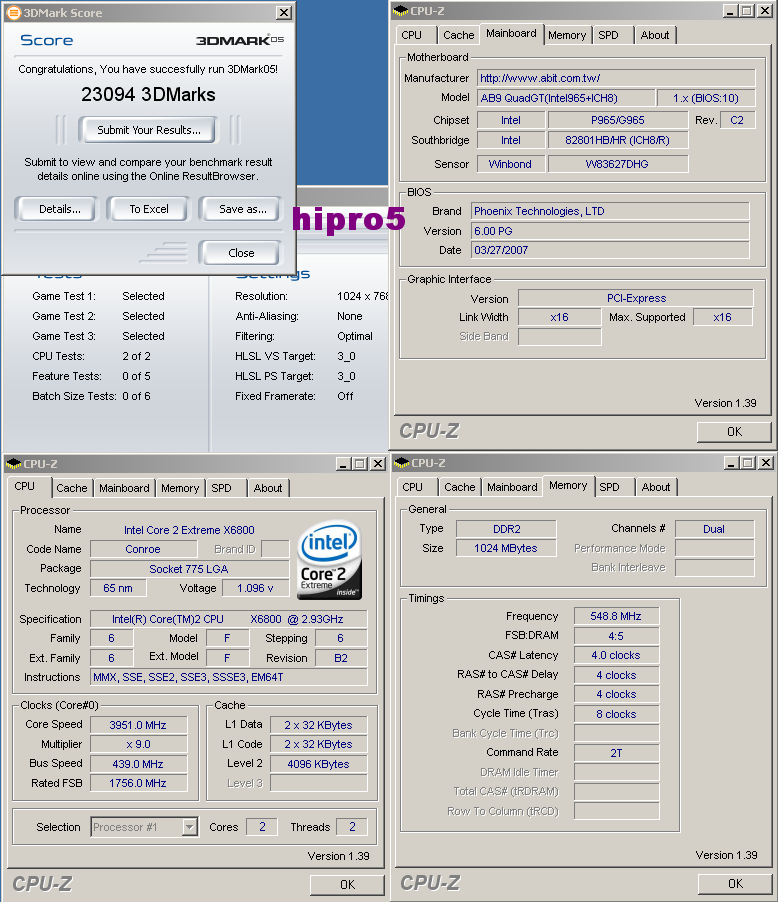This screenshot has height=902, width=778.
Task: Close the 3DMark Score dialog via X
Action: [284, 13]
